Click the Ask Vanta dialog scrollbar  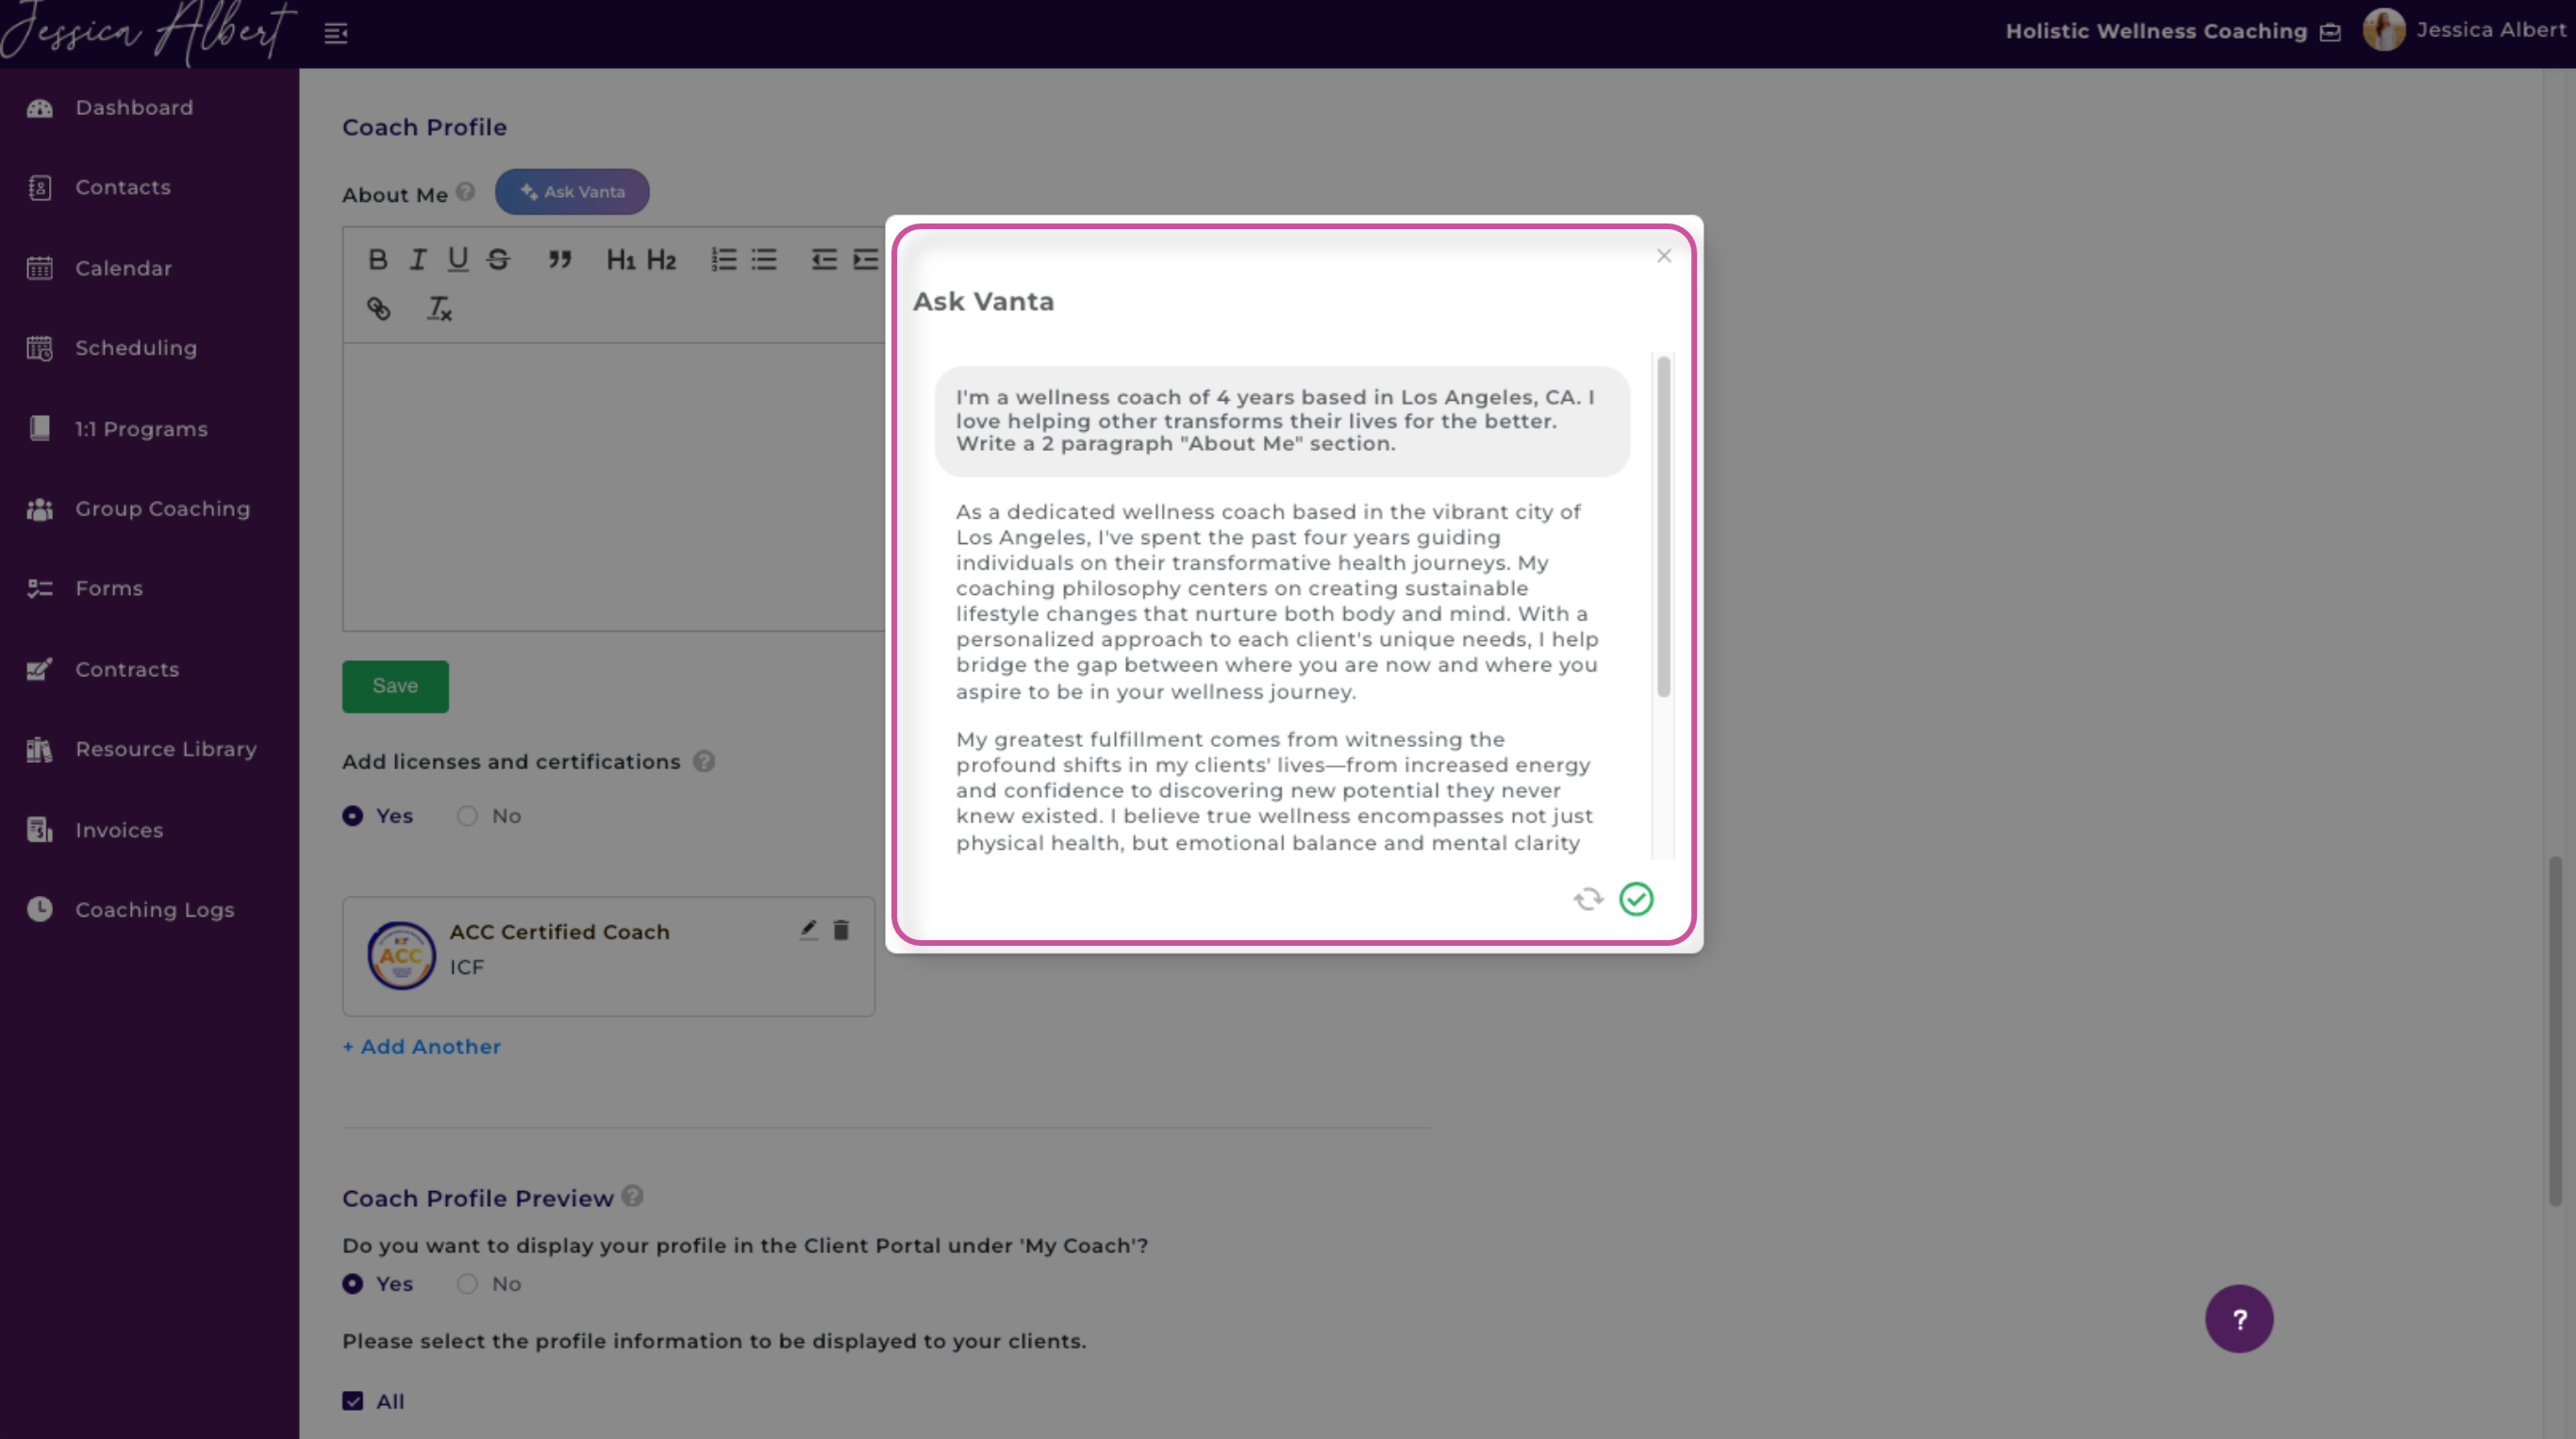[x=1664, y=526]
